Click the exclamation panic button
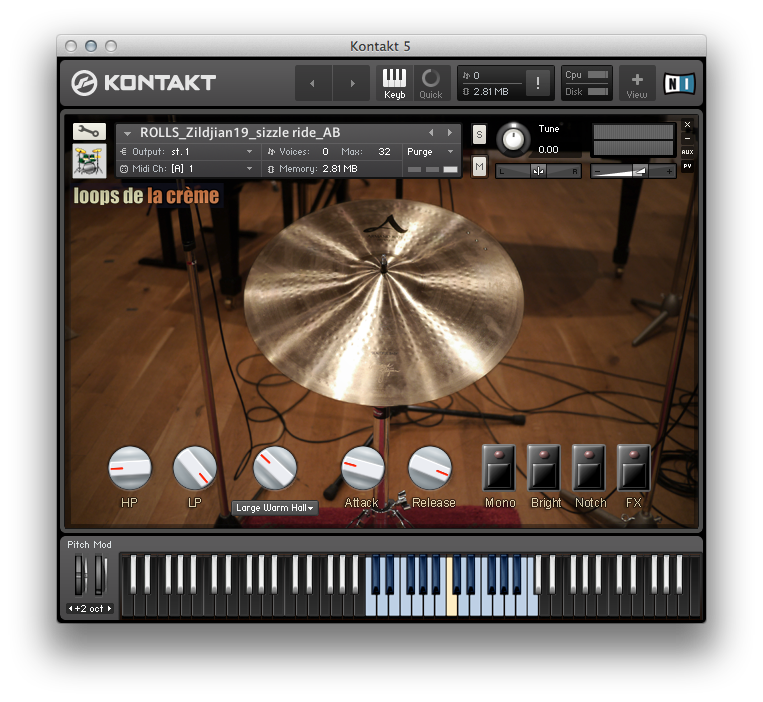 coord(538,84)
